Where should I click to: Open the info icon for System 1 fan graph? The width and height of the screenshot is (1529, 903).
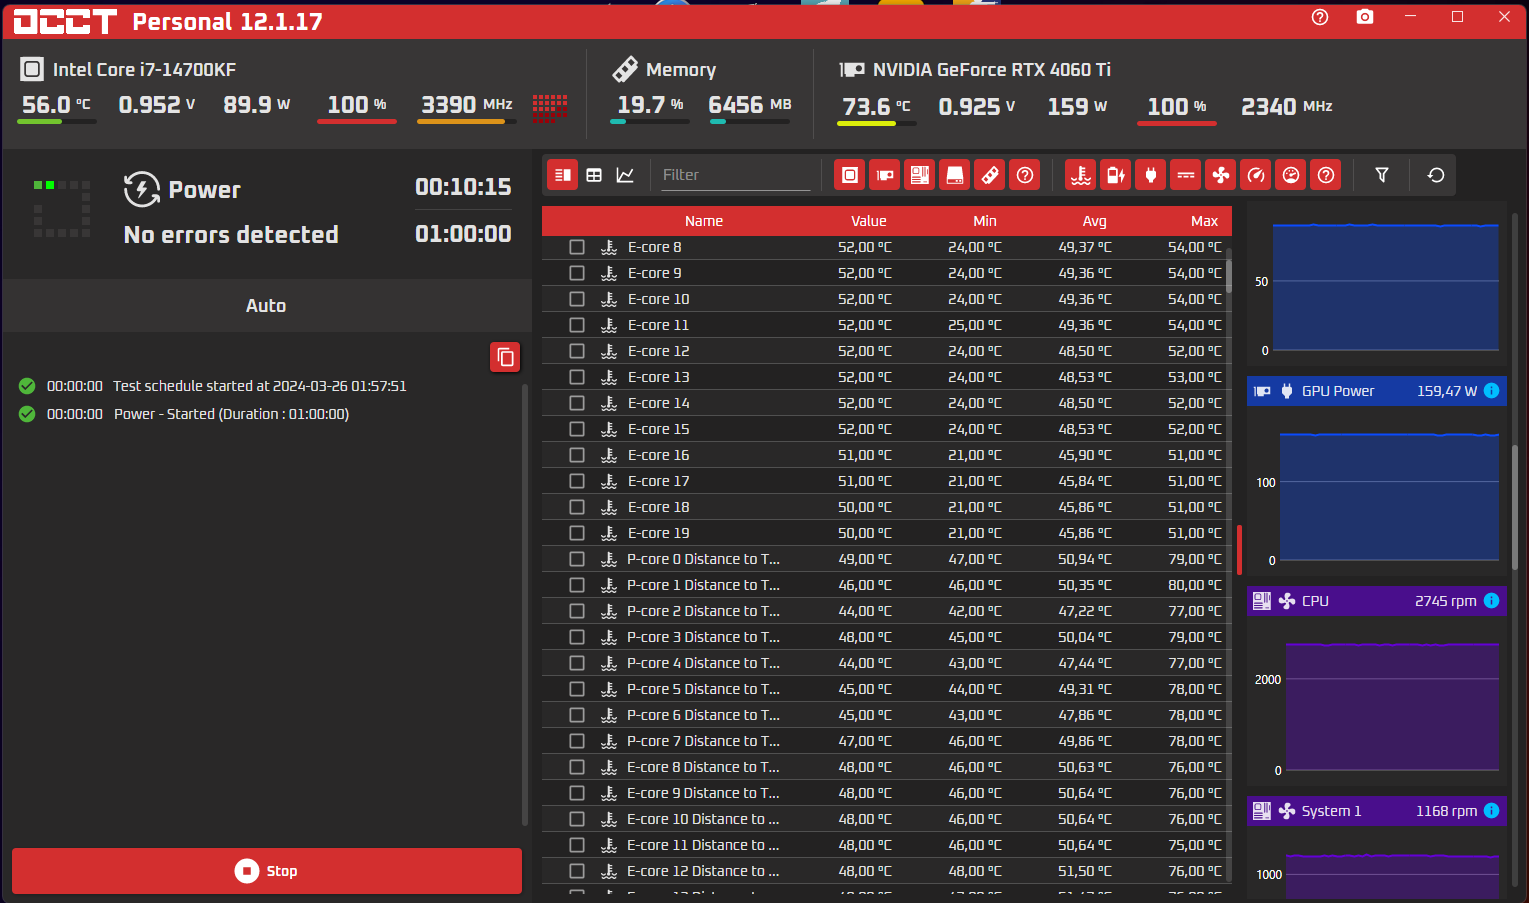1491,811
